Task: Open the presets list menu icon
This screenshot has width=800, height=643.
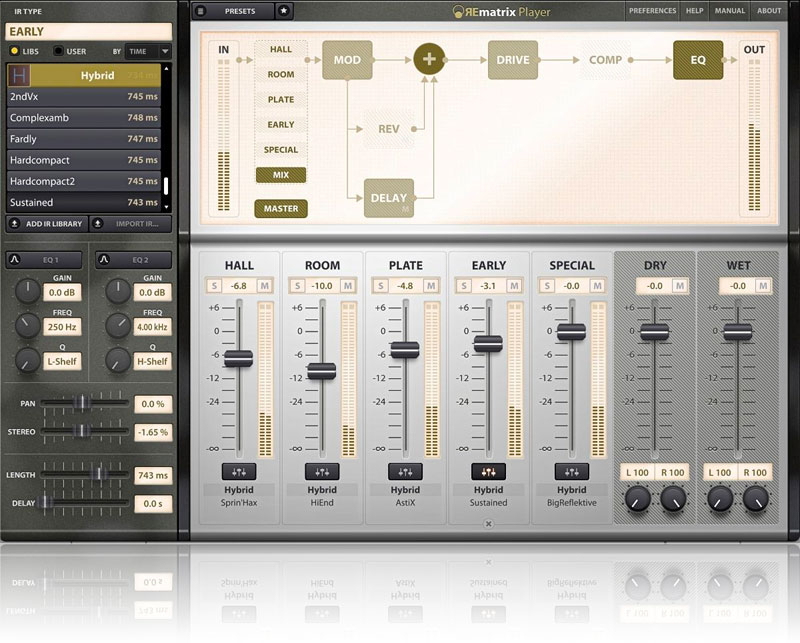Action: pyautogui.click(x=202, y=11)
